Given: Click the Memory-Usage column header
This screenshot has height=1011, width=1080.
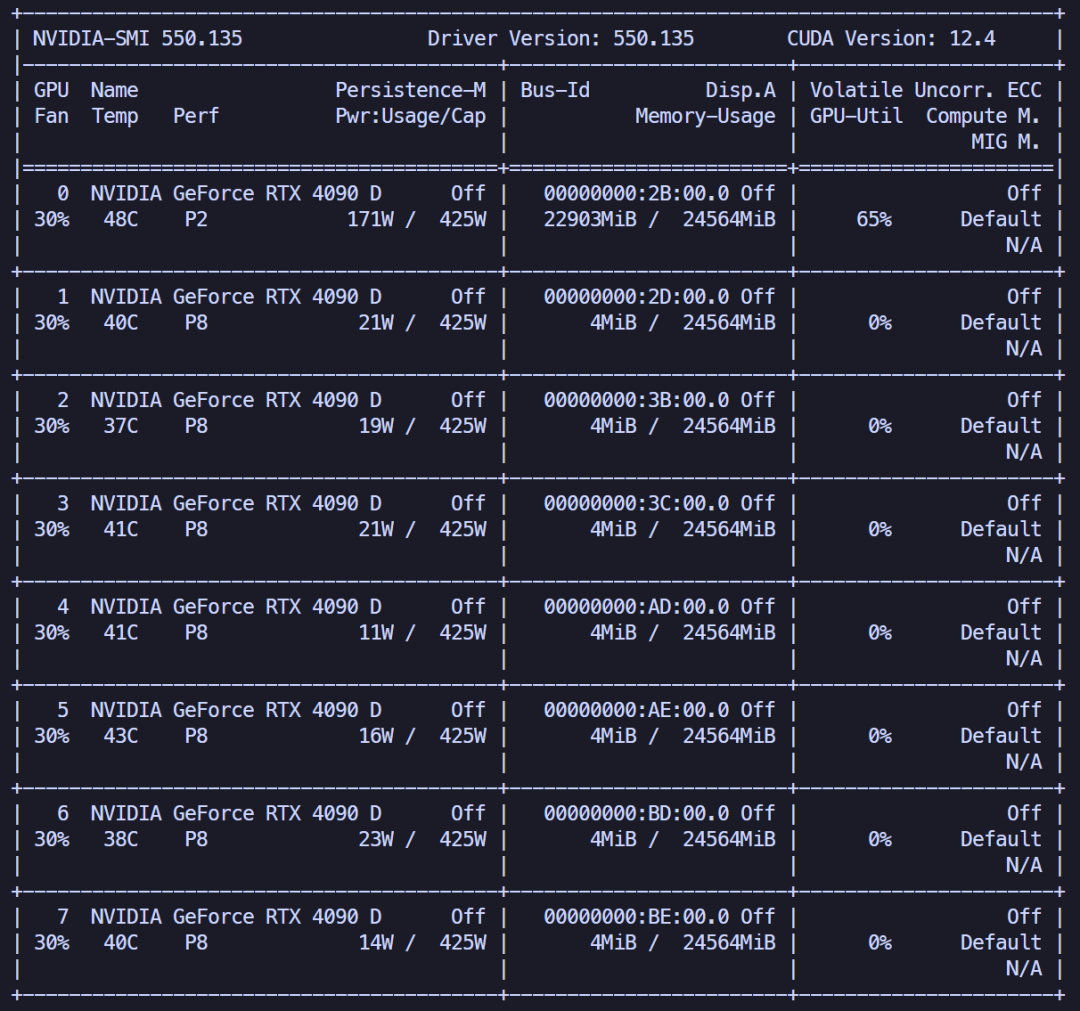Looking at the screenshot, I should click(x=705, y=116).
